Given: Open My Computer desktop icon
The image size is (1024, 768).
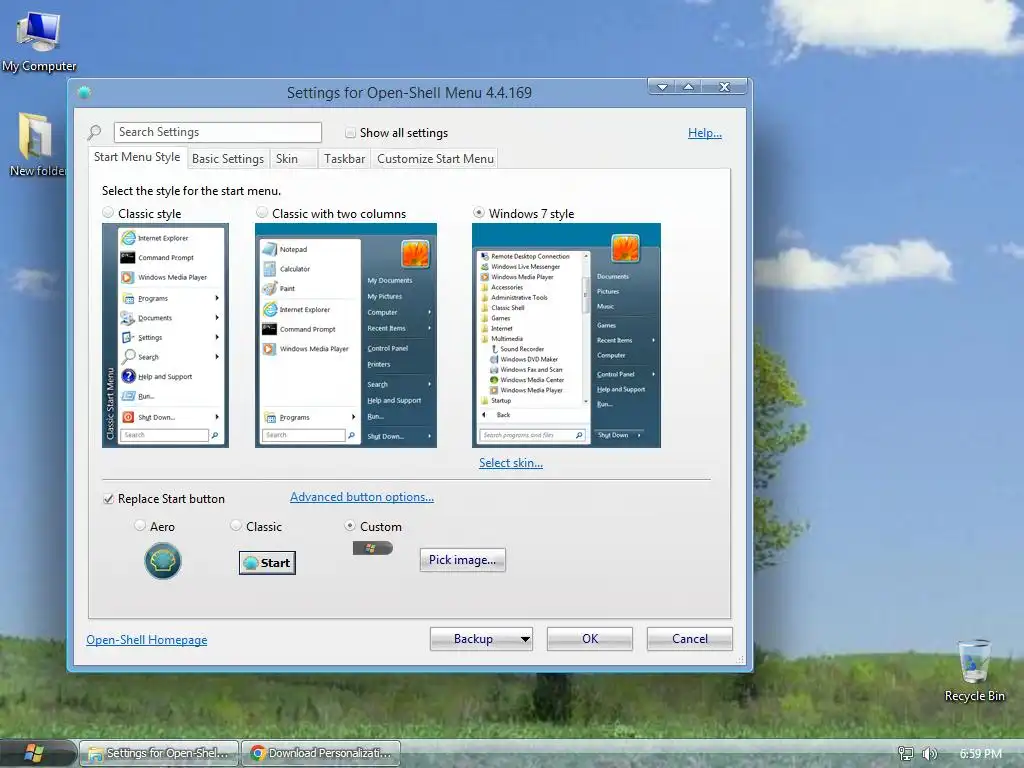Looking at the screenshot, I should point(39,41).
